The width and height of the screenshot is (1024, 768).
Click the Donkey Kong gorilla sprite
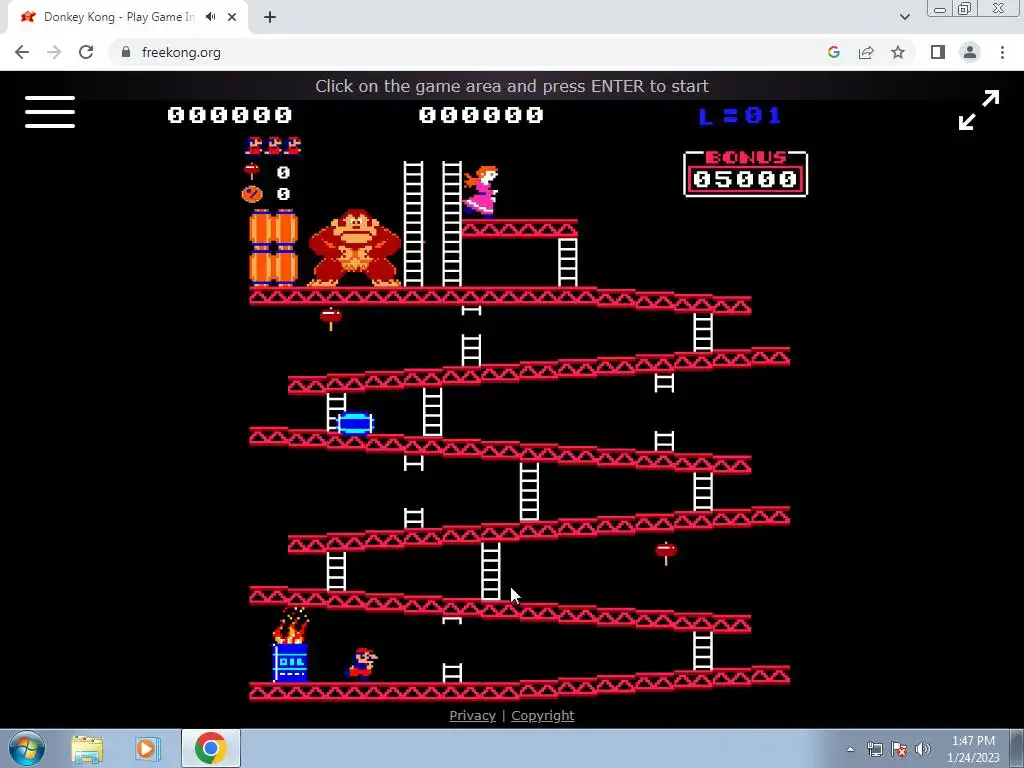pyautogui.click(x=355, y=248)
